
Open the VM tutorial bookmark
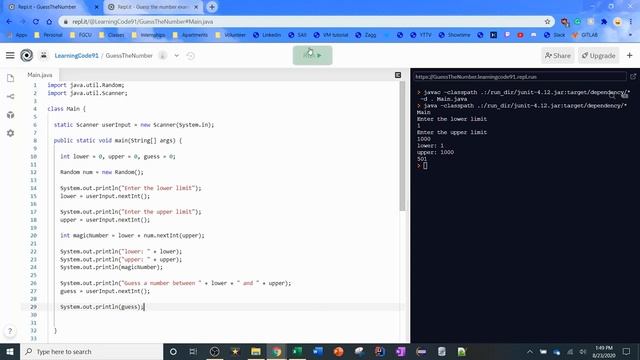(x=331, y=35)
